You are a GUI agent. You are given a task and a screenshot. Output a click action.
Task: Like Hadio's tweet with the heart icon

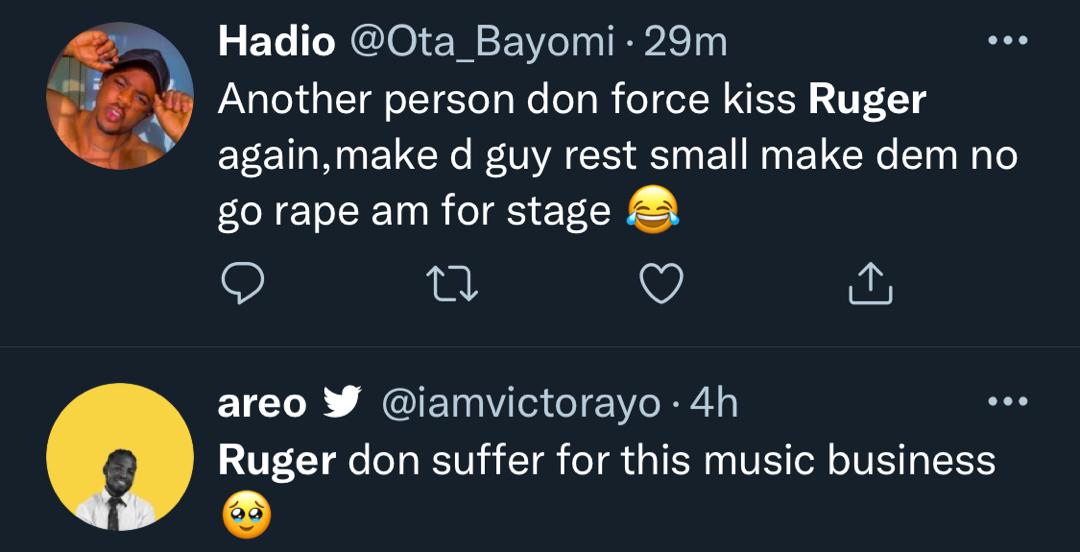coord(661,284)
